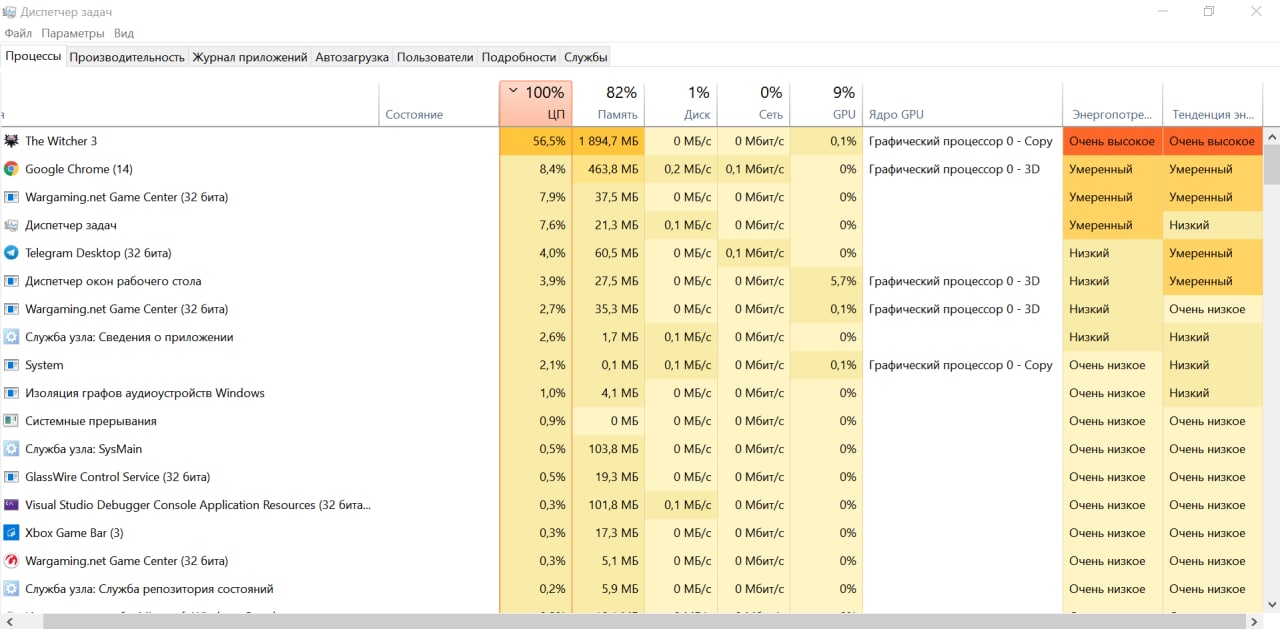This screenshot has width=1280, height=629.
Task: Click the gear icon of Служба узла: Сведения о приложении
Action: 11,337
